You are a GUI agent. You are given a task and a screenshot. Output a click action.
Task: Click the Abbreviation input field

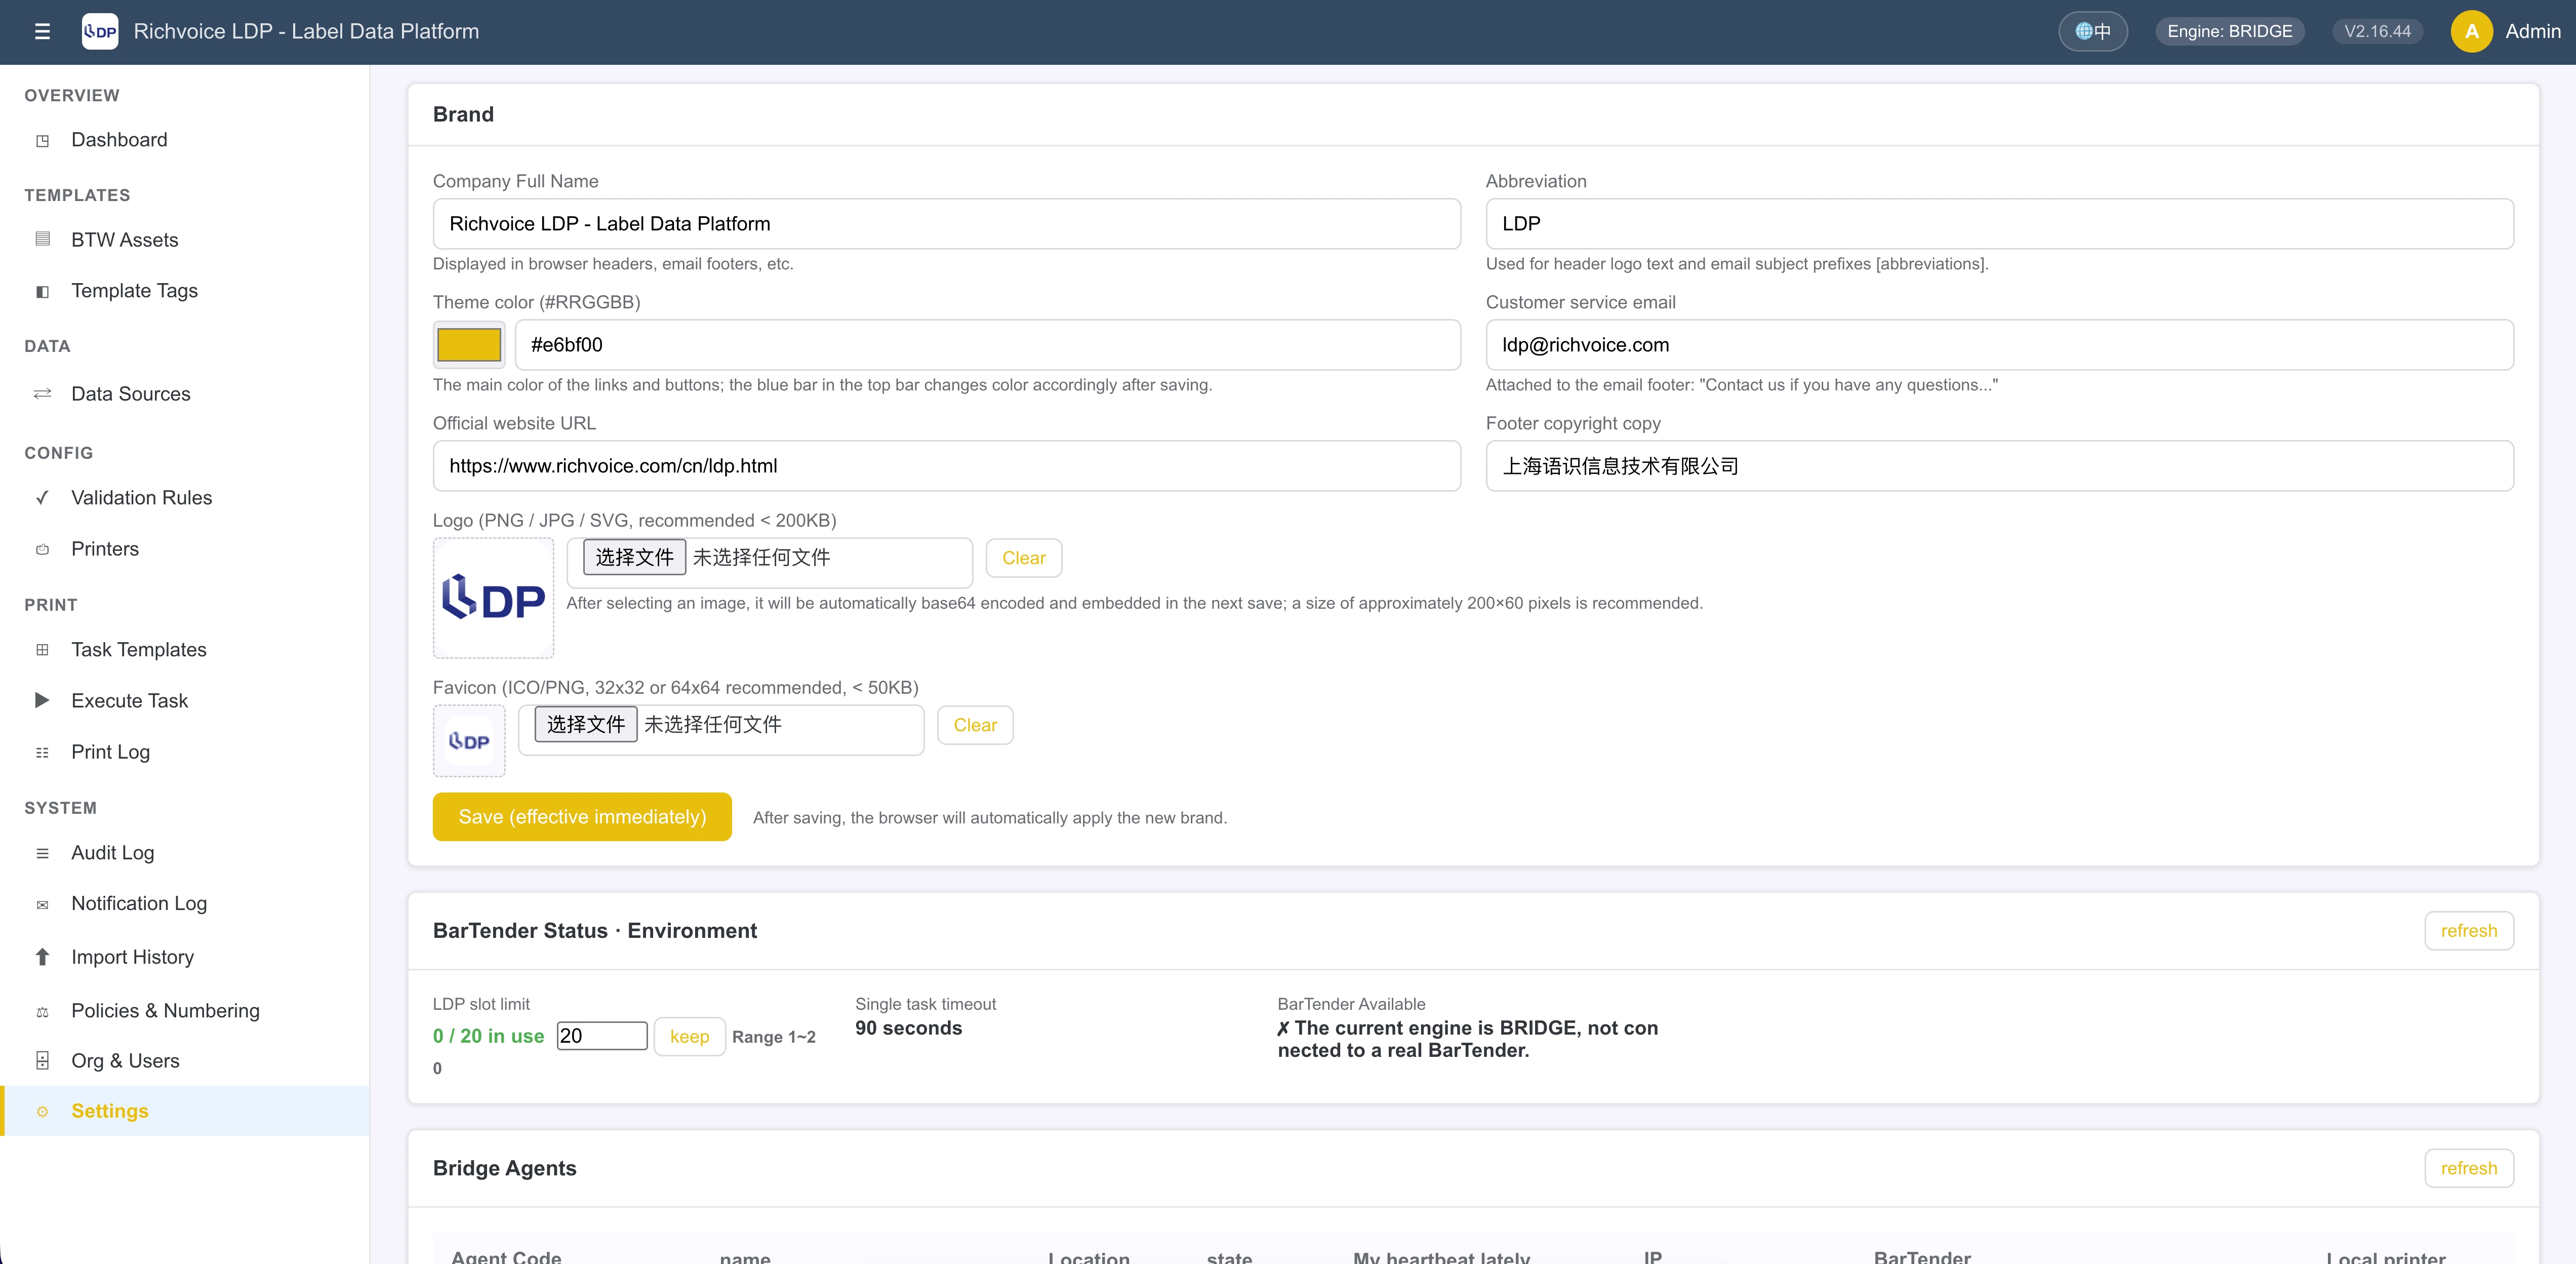coord(1999,224)
